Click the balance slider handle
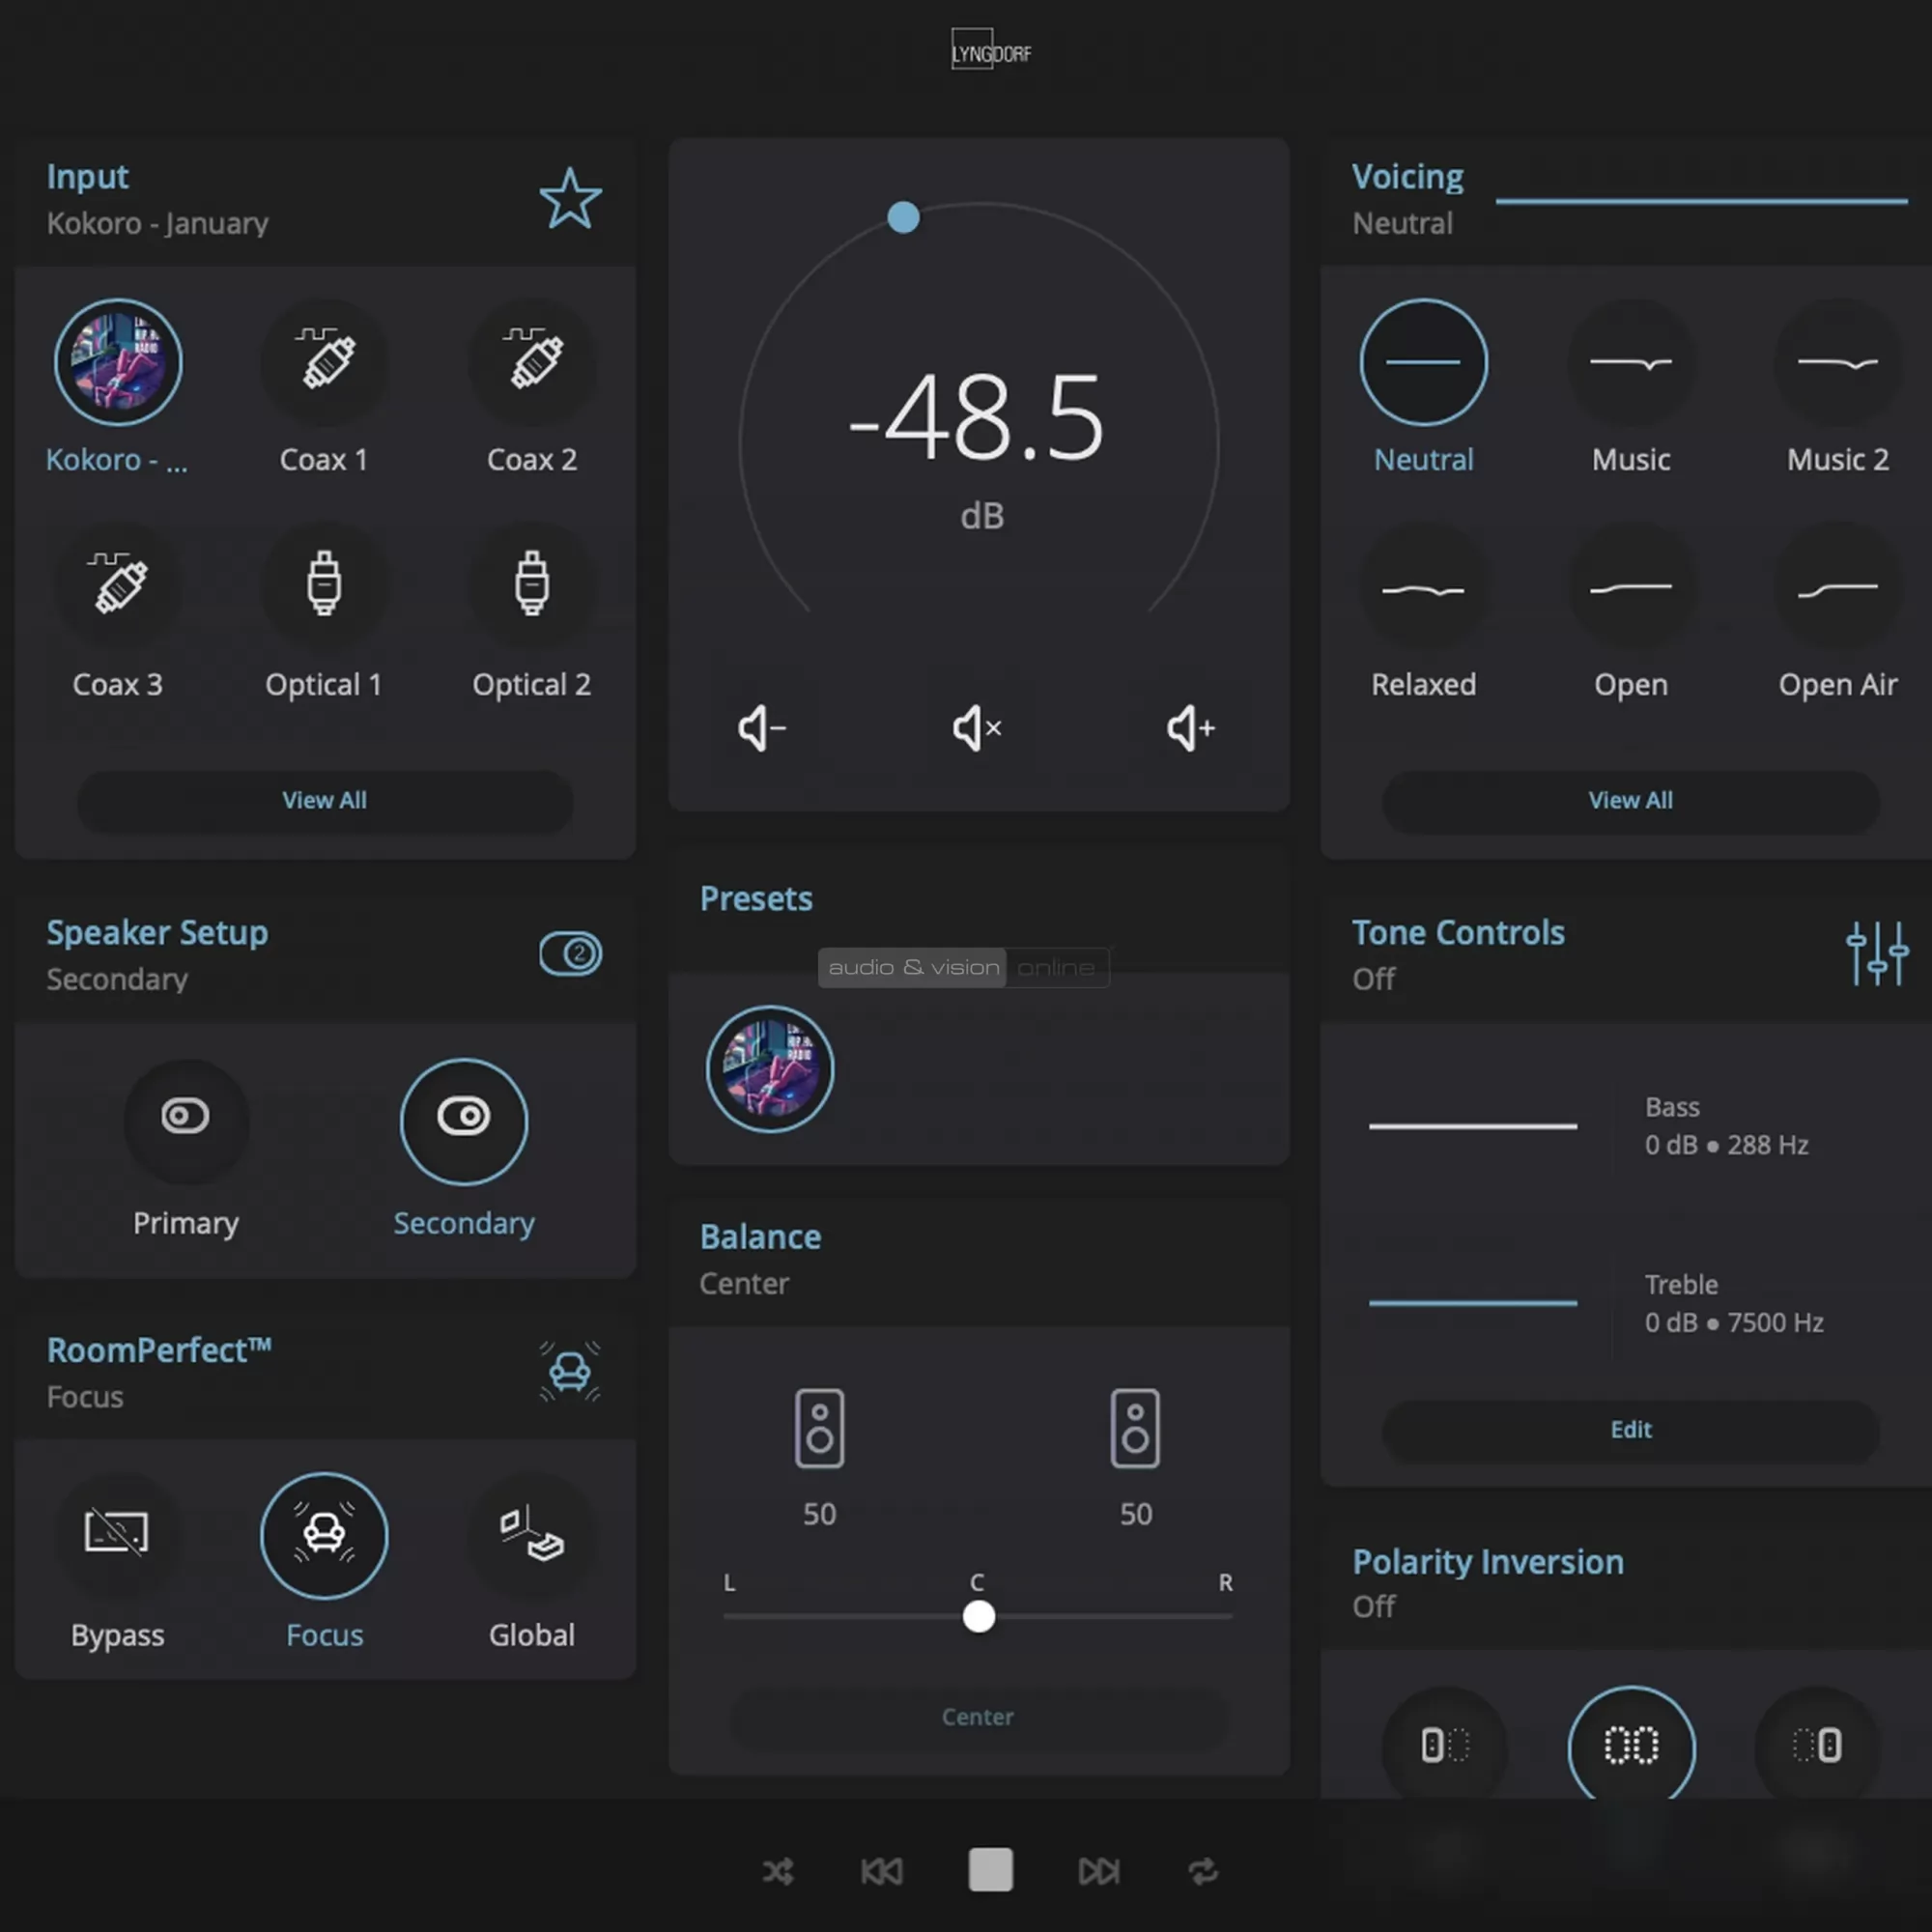 point(978,1616)
